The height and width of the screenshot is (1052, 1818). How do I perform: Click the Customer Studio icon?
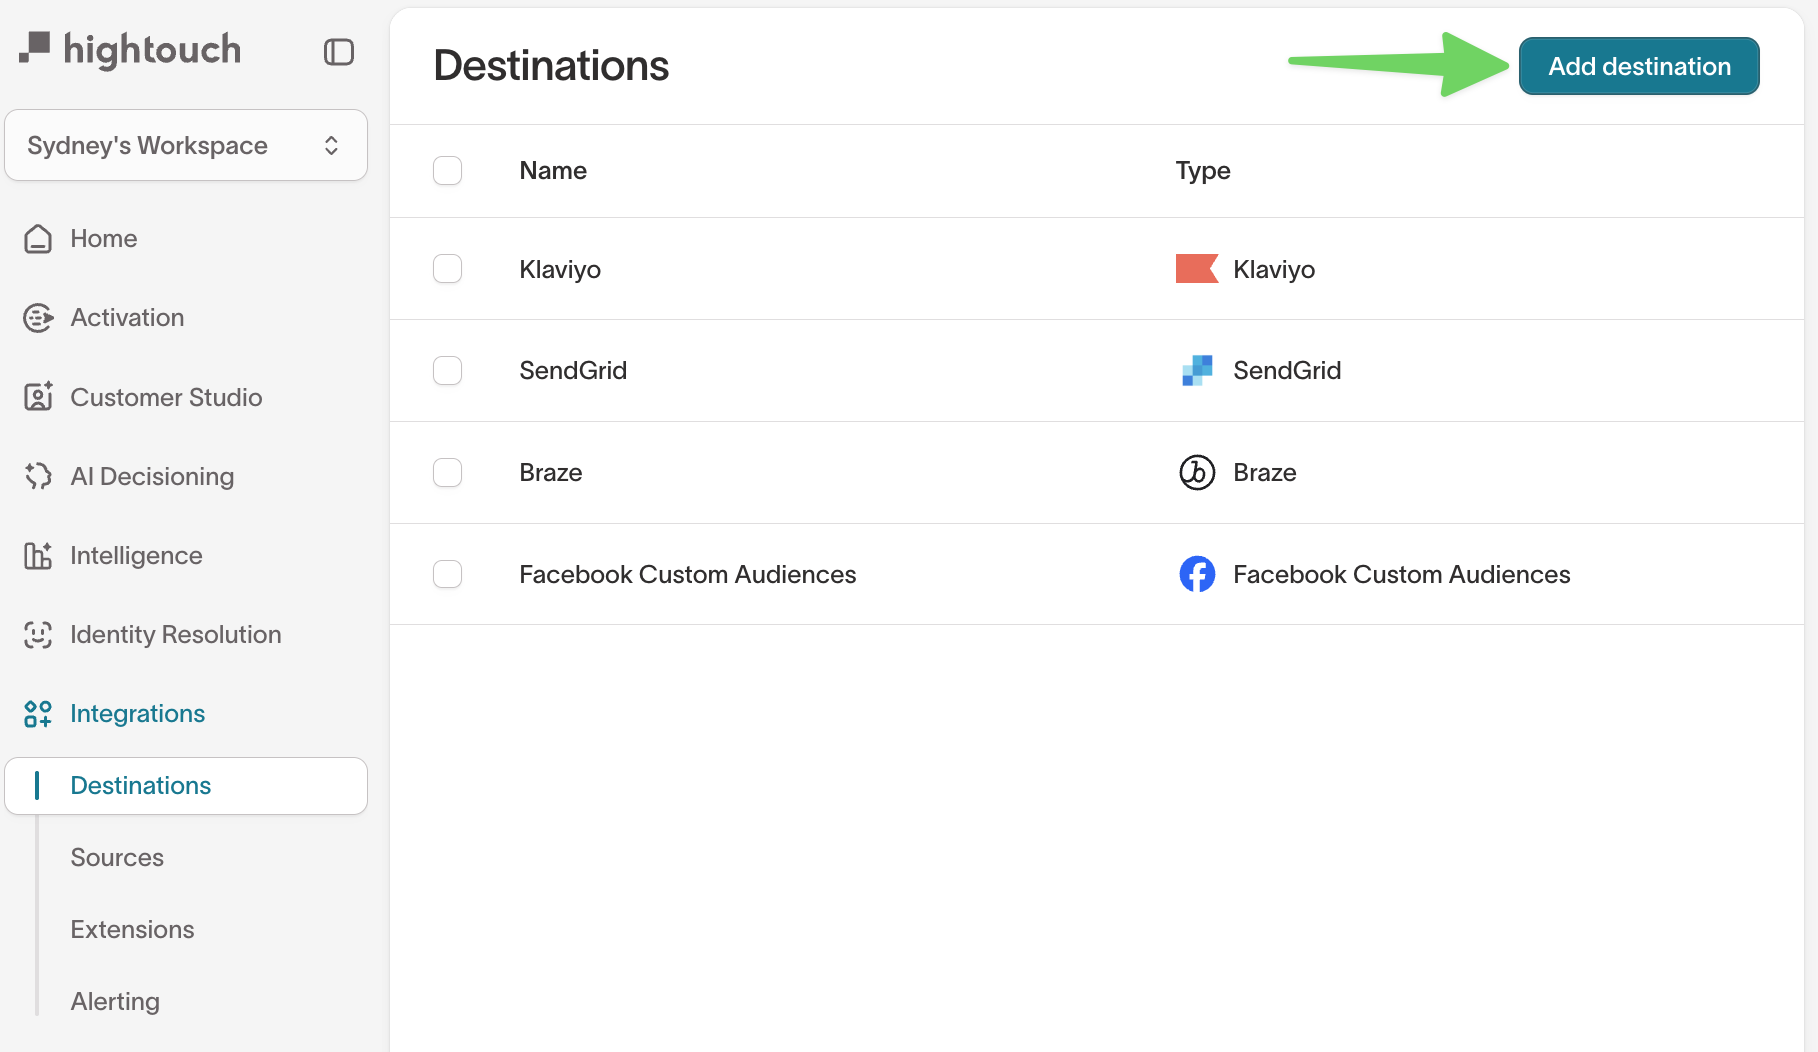[38, 397]
